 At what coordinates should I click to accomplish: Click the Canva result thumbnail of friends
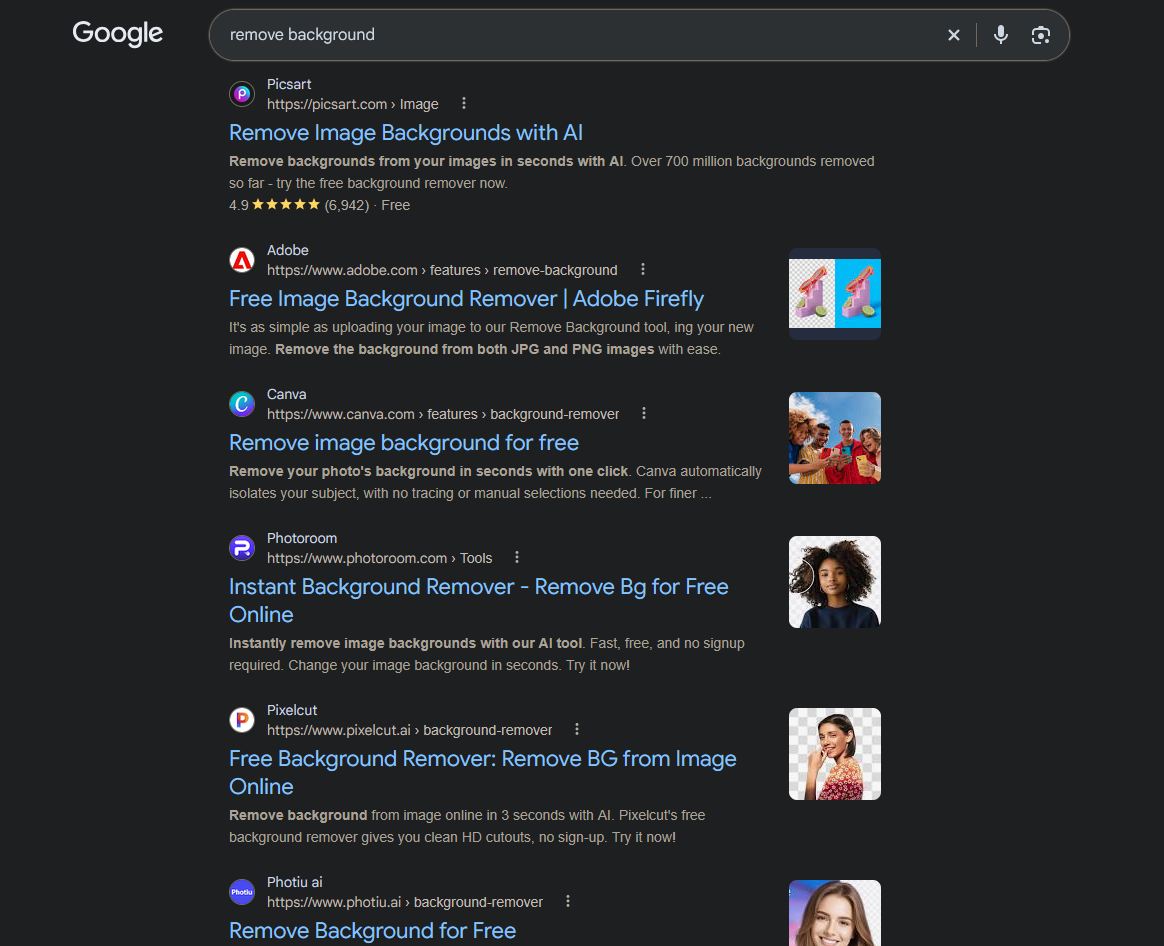pos(834,438)
